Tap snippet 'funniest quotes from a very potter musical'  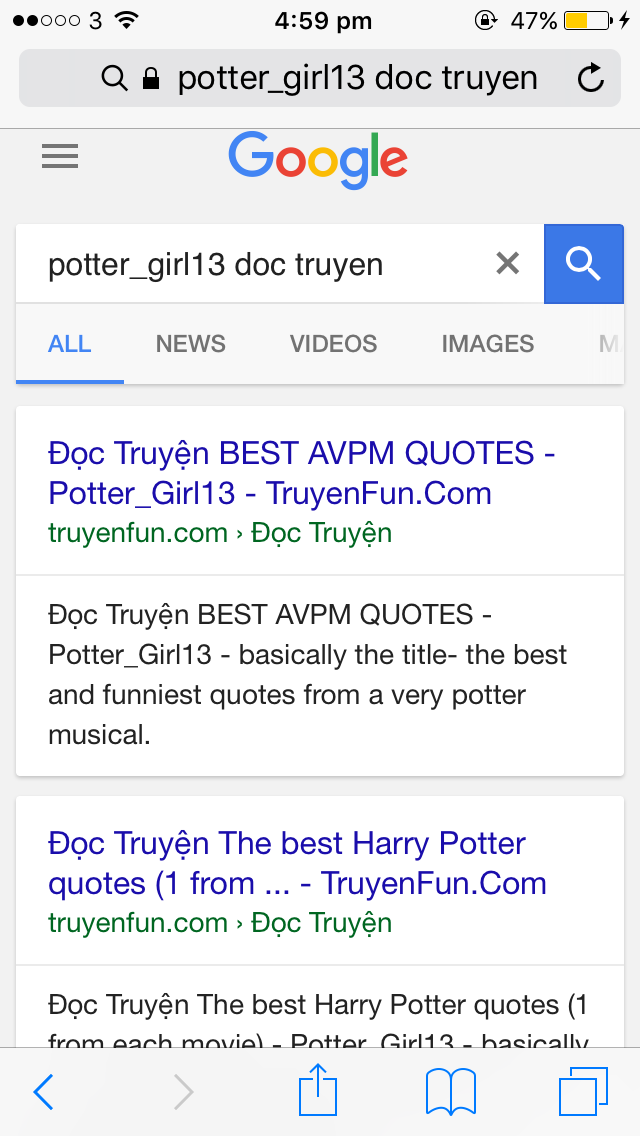pos(307,675)
